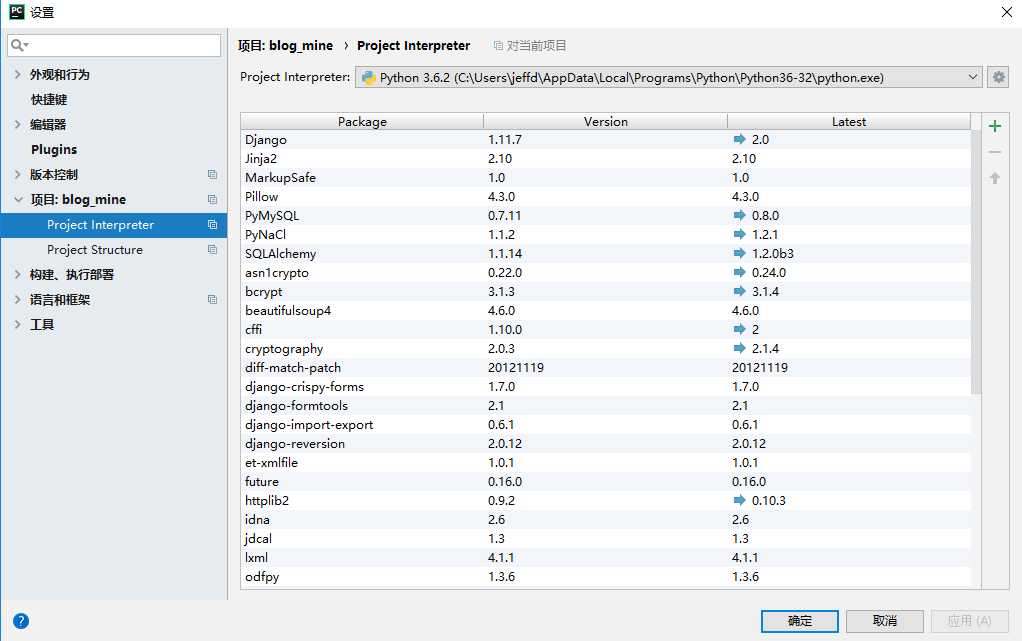Open Project Structure settings
The width and height of the screenshot is (1022, 641).
pos(95,250)
